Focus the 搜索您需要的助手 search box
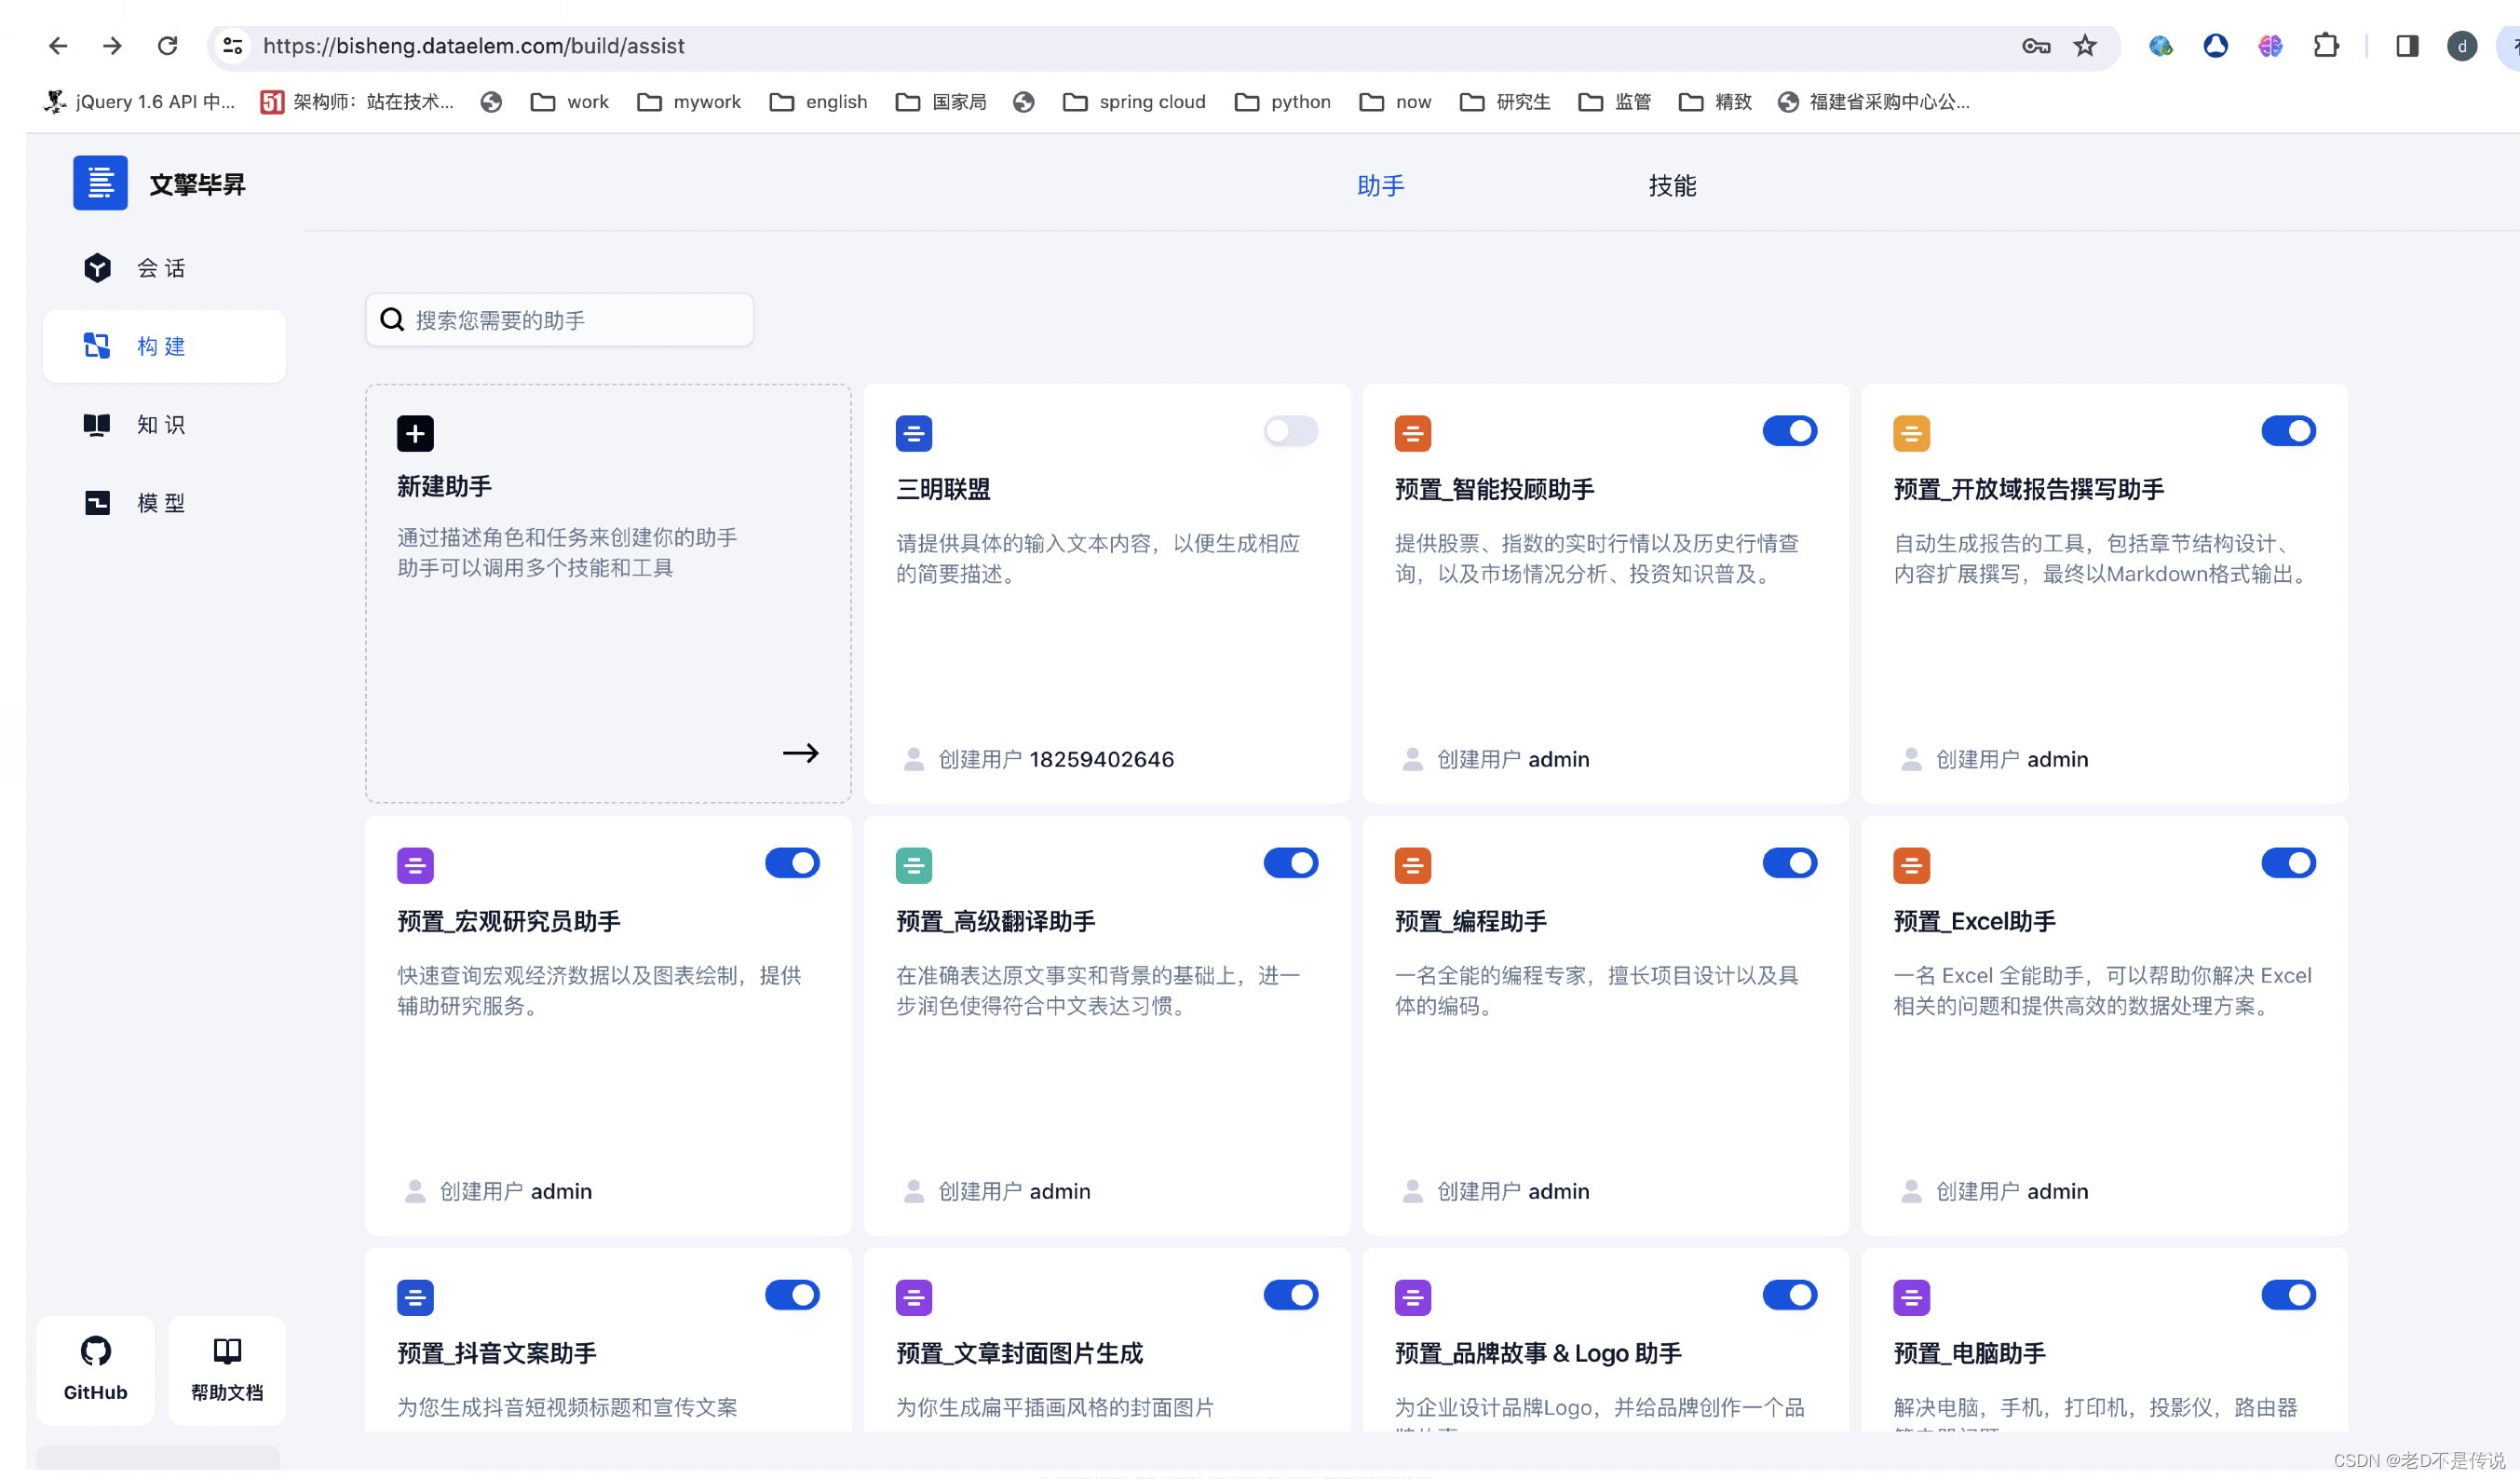Screen dimensions: 2520x1479 tap(559, 320)
